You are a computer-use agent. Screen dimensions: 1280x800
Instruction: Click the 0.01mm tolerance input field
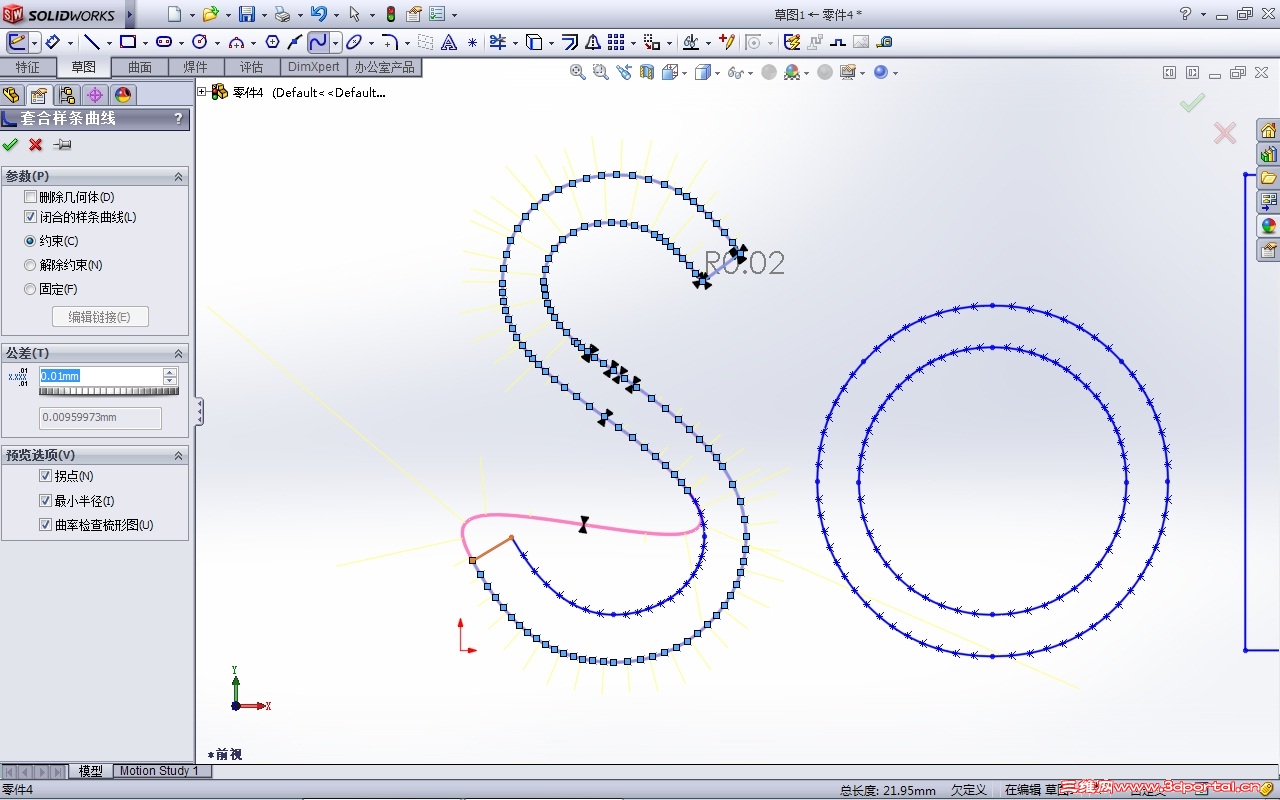click(x=100, y=376)
